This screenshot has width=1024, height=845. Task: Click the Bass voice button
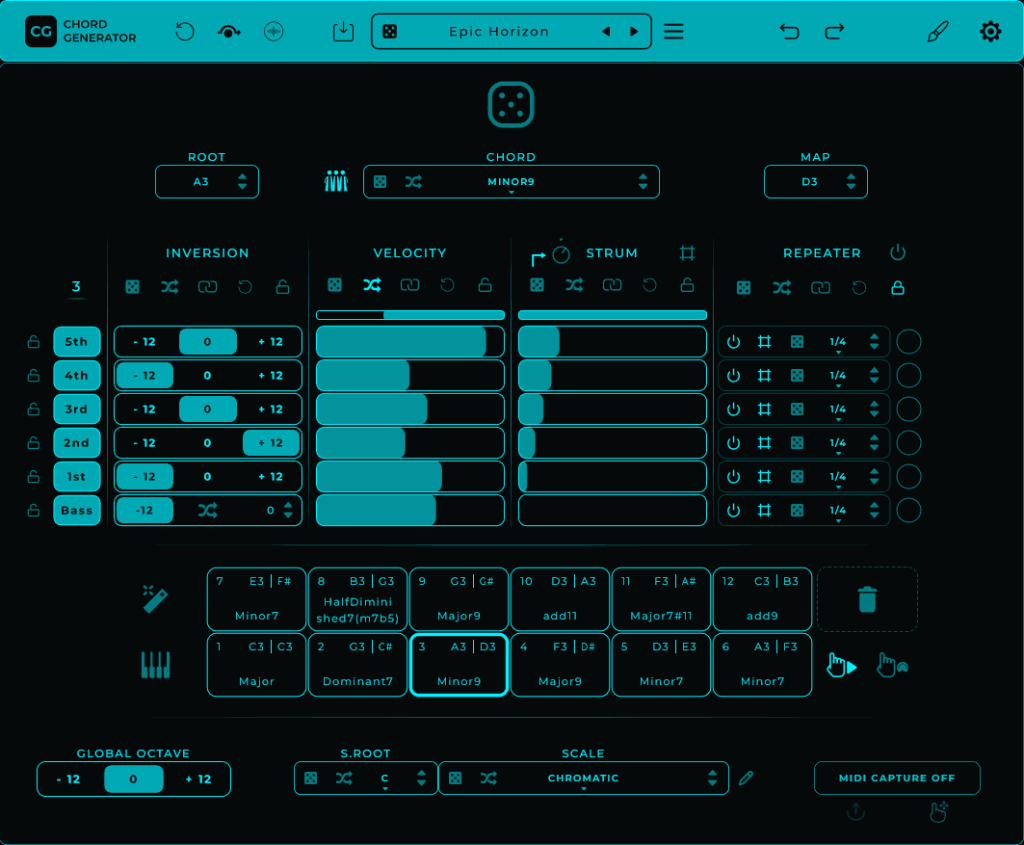point(76,510)
